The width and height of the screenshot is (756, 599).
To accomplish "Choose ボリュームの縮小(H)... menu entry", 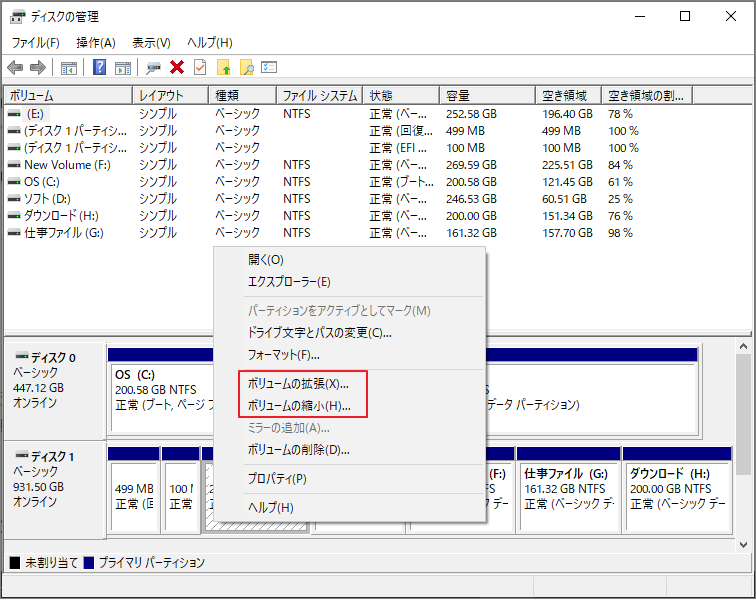I will pyautogui.click(x=350, y=406).
